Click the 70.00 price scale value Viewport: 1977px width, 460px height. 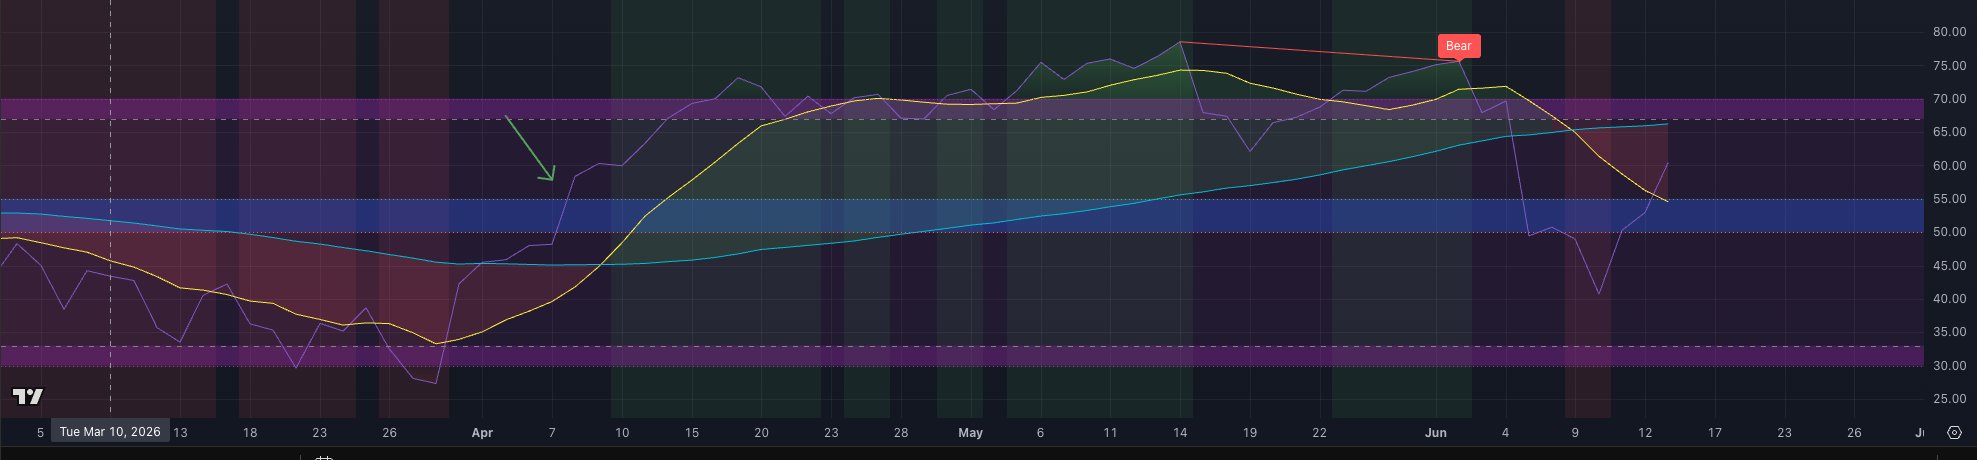pyautogui.click(x=1949, y=99)
